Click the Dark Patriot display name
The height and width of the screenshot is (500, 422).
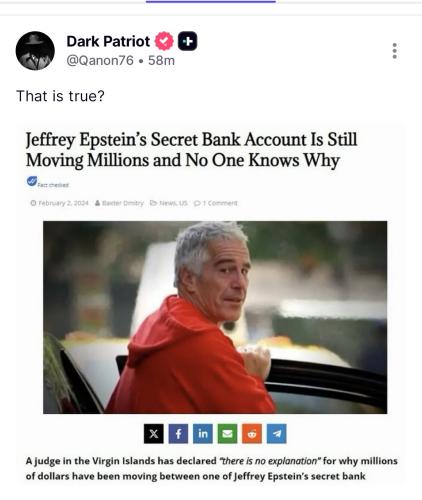click(x=108, y=41)
